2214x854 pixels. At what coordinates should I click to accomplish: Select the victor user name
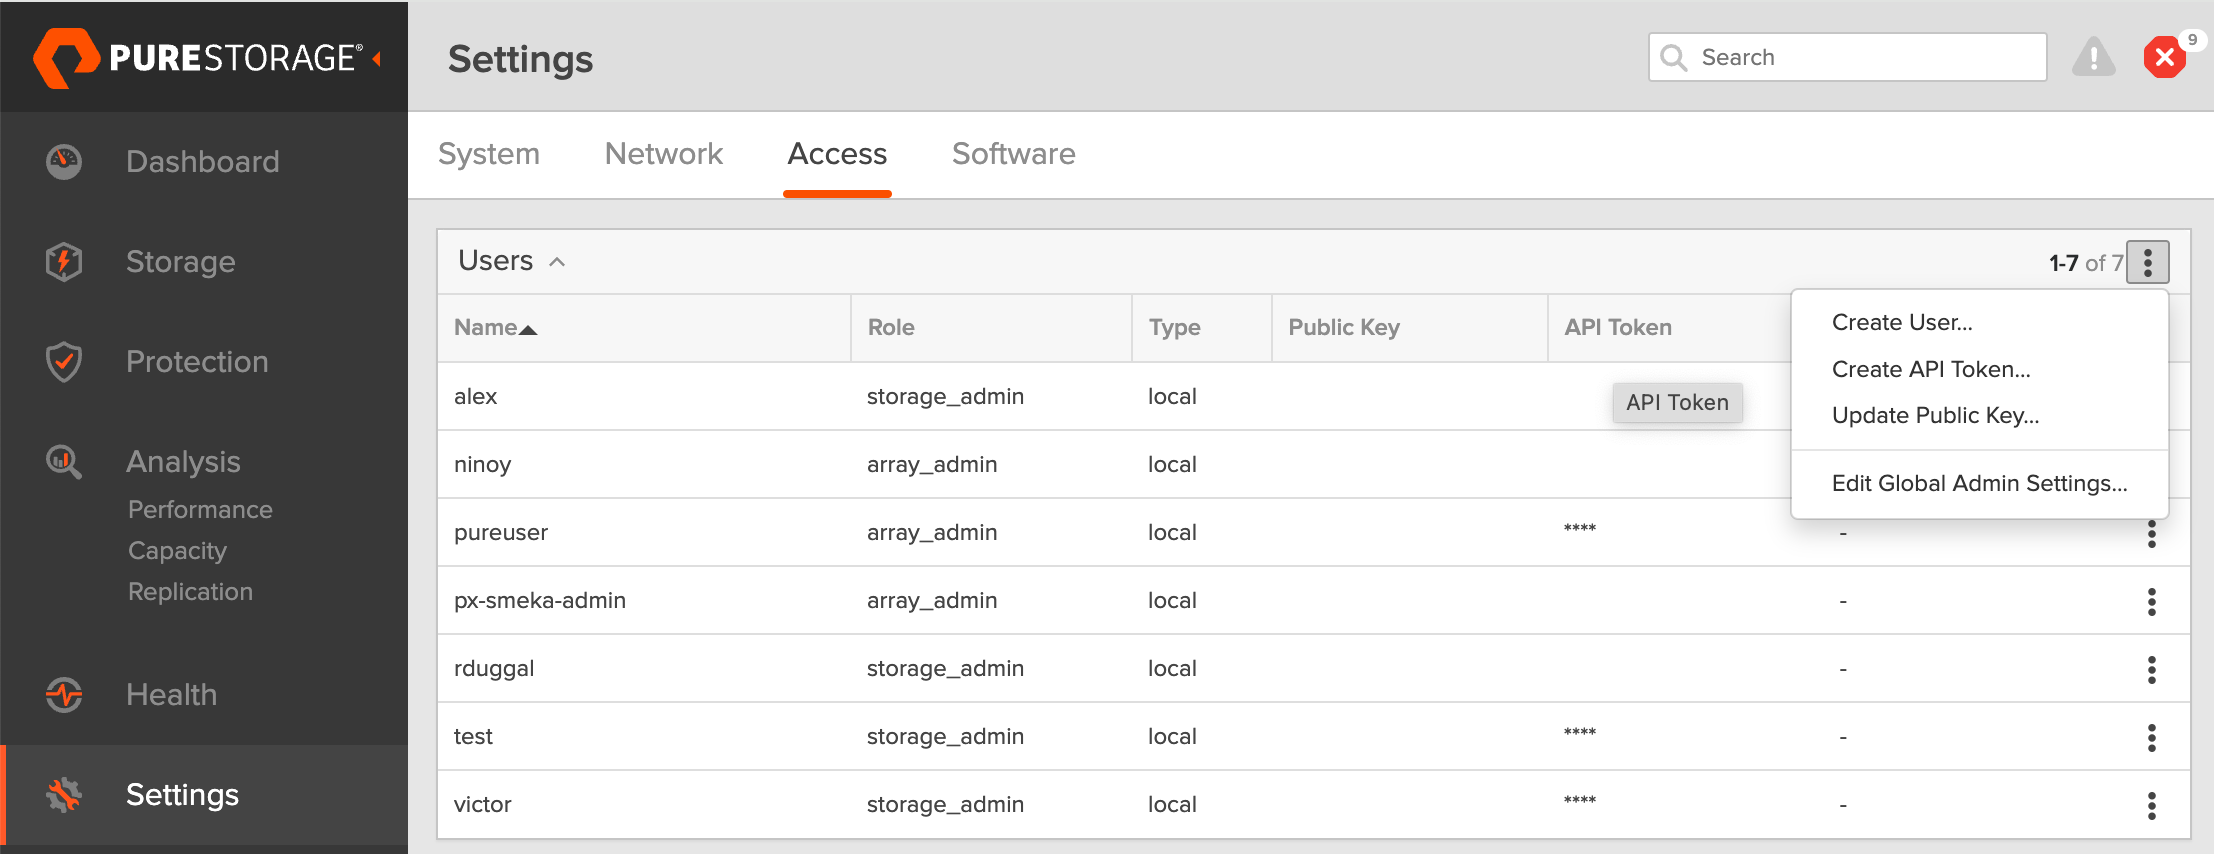[x=482, y=805]
